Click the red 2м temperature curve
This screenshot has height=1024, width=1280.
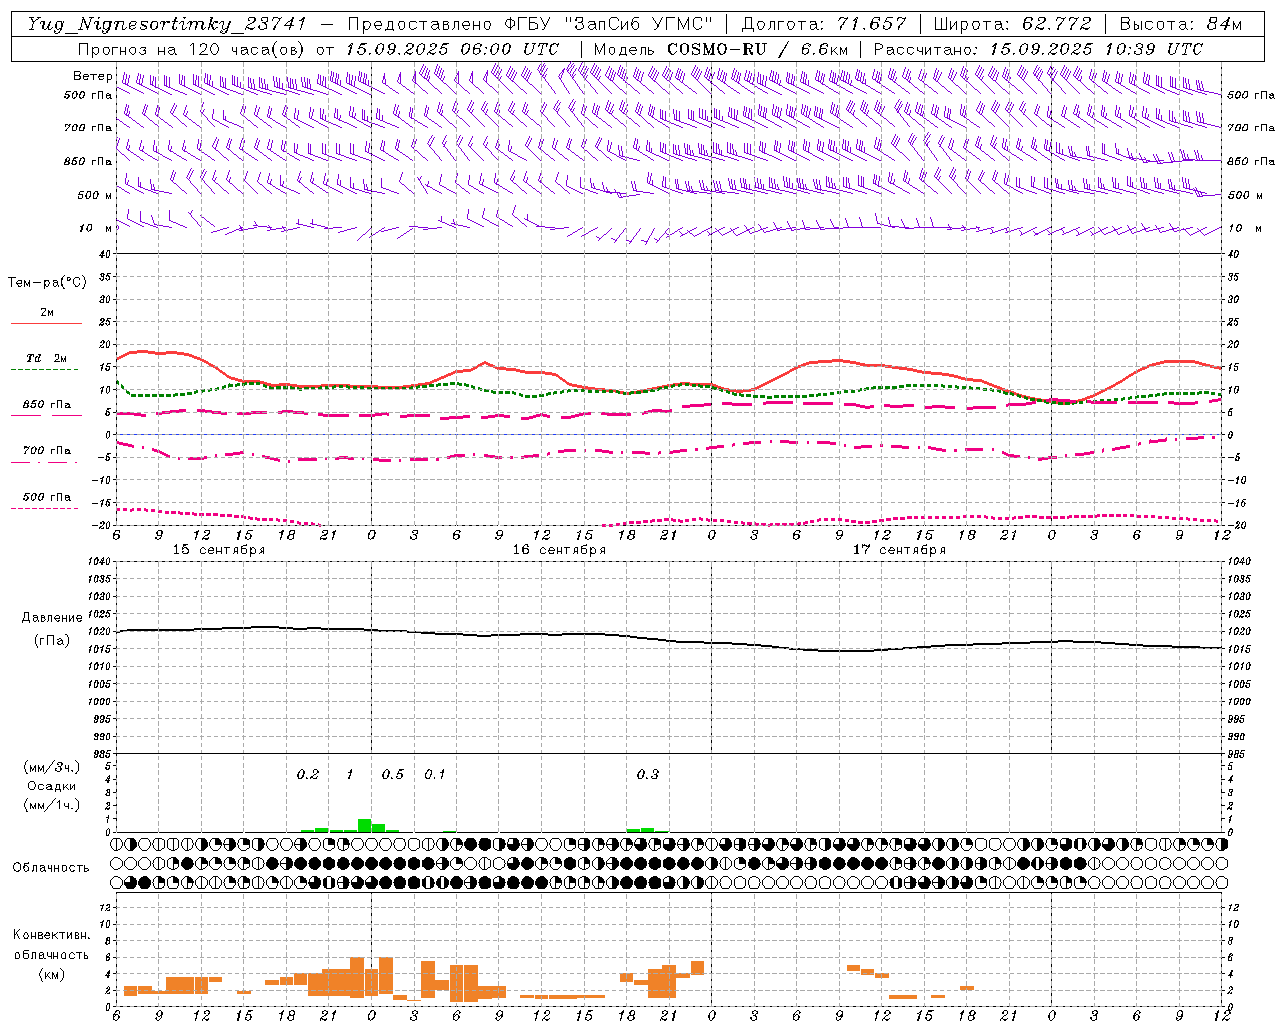point(670,386)
